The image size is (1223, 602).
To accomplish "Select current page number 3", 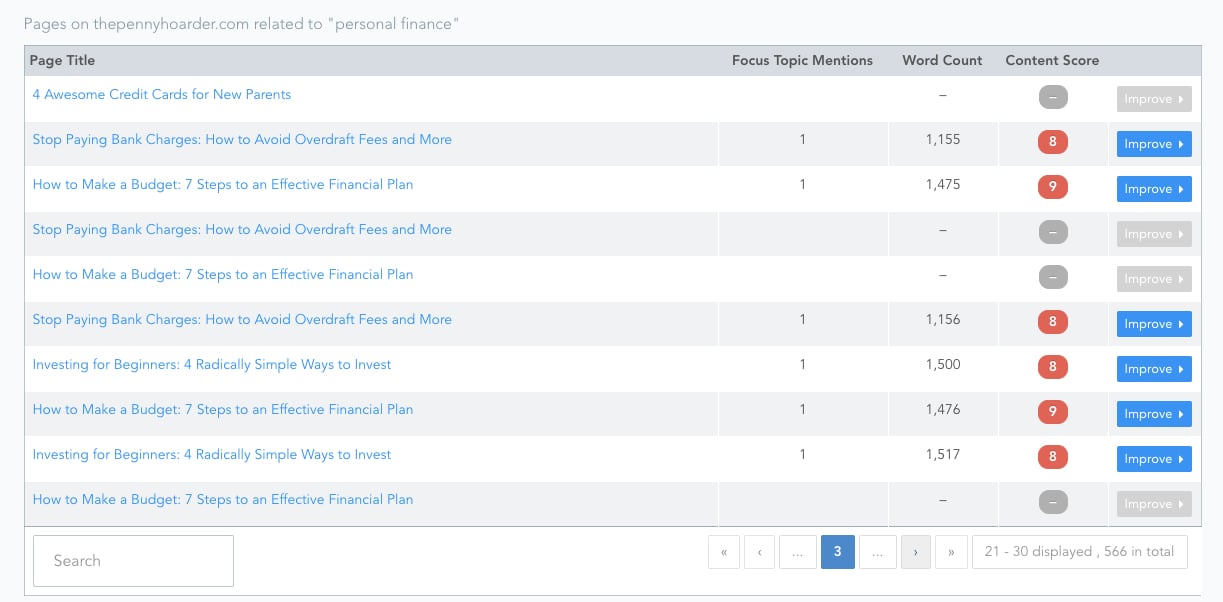I will 838,552.
